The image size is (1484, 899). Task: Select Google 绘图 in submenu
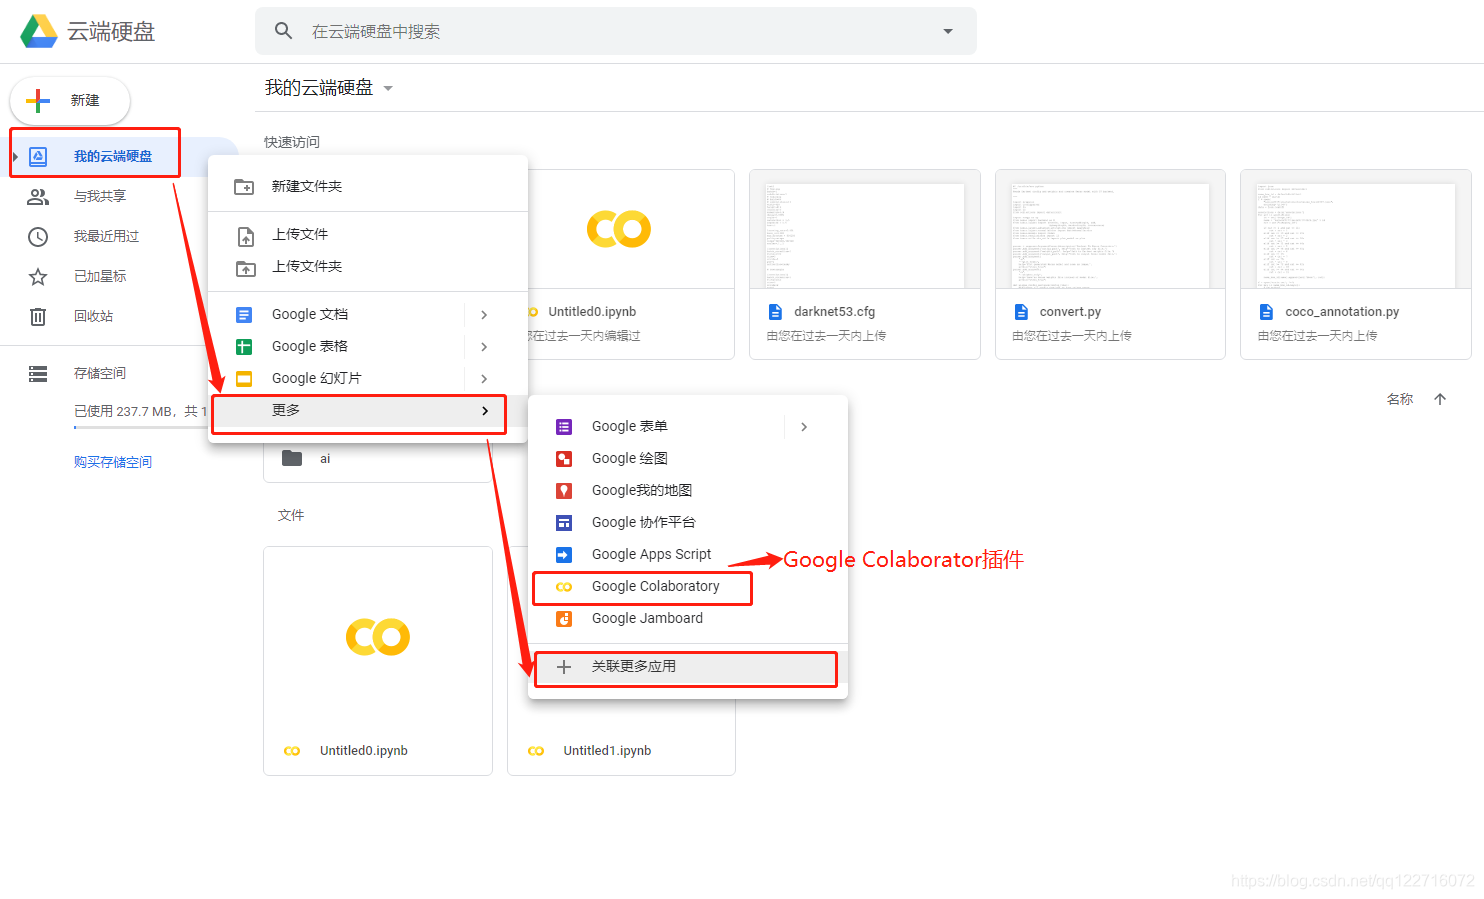(x=688, y=458)
